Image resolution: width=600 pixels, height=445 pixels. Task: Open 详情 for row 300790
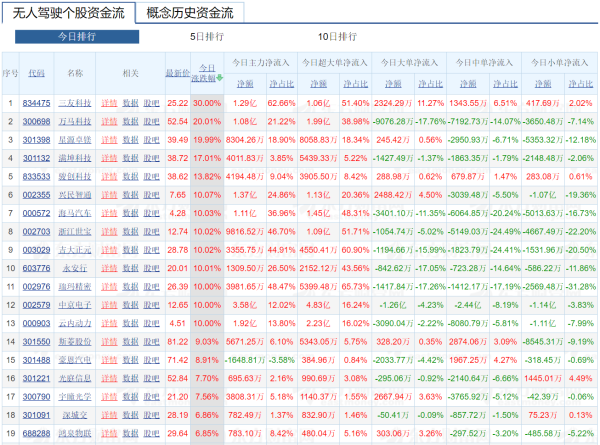[109, 397]
